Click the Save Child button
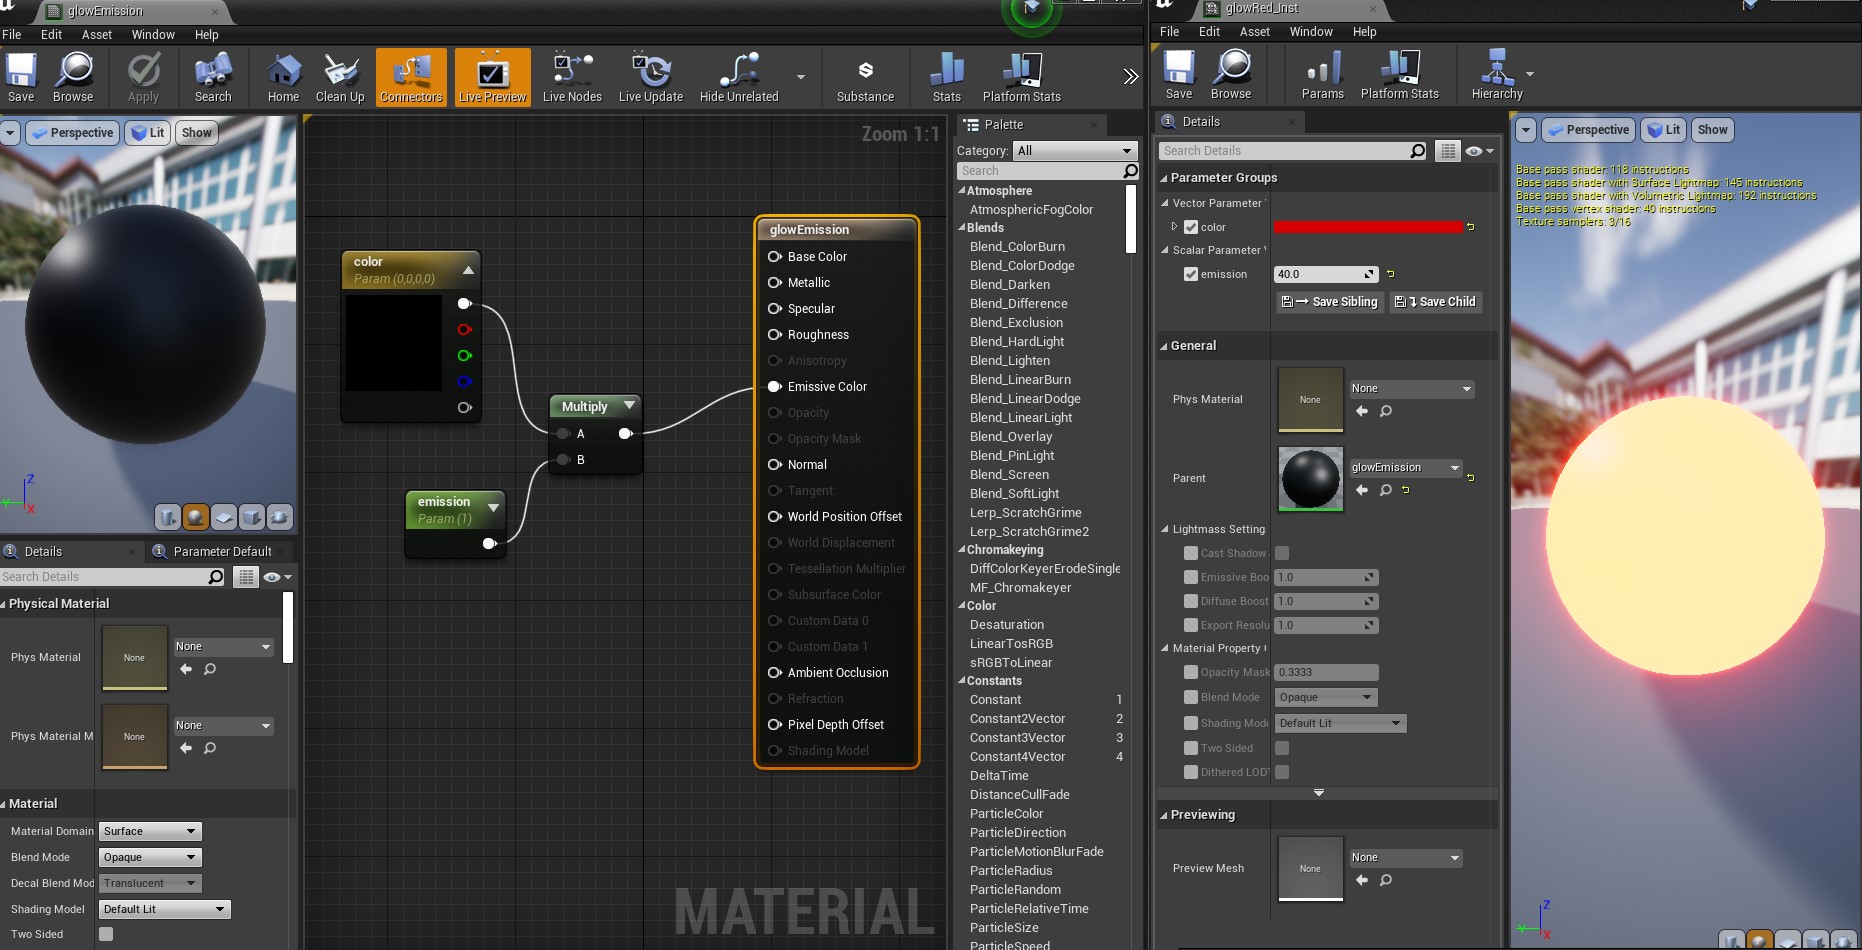Image resolution: width=1862 pixels, height=950 pixels. 1436,302
